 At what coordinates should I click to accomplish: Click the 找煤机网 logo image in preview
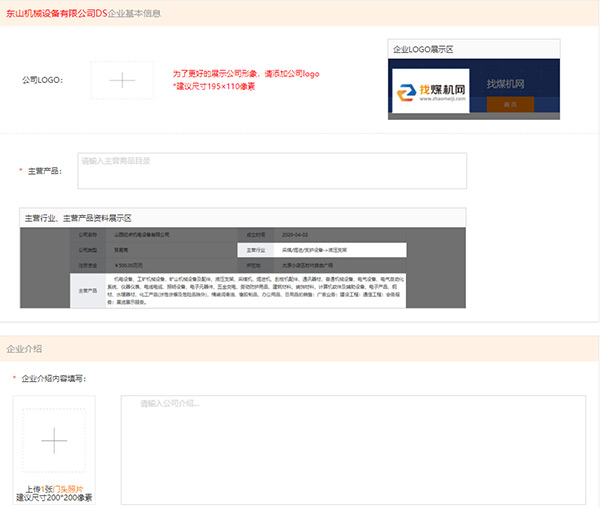[430, 92]
